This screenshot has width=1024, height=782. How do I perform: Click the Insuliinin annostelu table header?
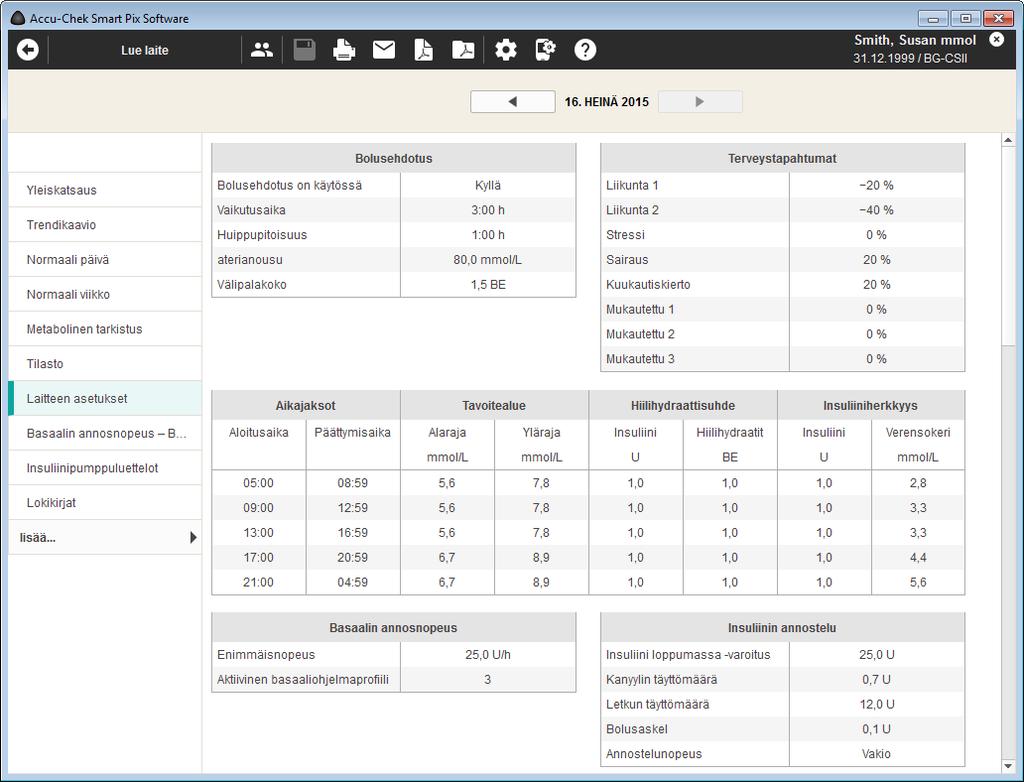(x=782, y=628)
